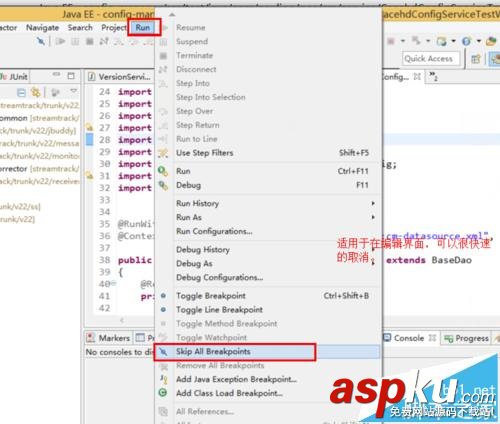
Task: Click toolbar Disconnect icon
Action: pyautogui.click(x=104, y=41)
